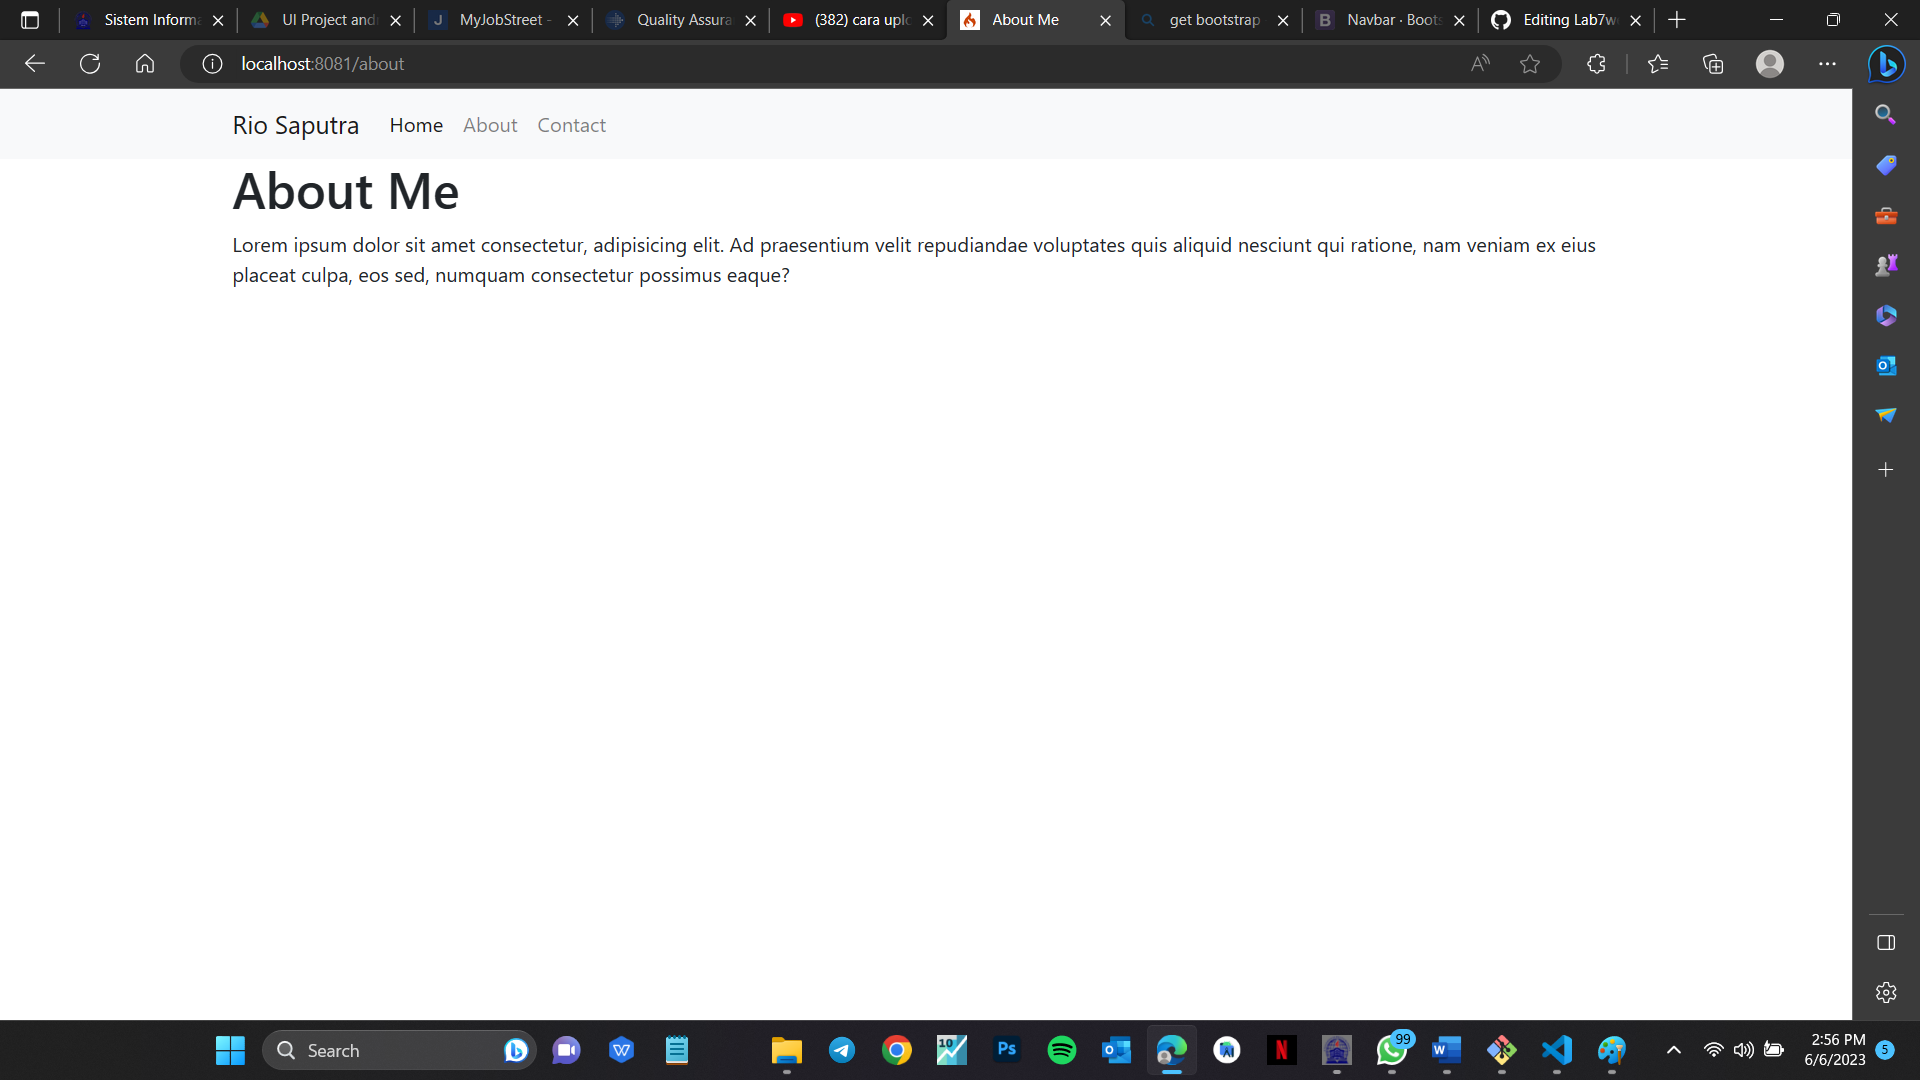The height and width of the screenshot is (1080, 1920).
Task: Click inside the address bar
Action: pos(700,63)
